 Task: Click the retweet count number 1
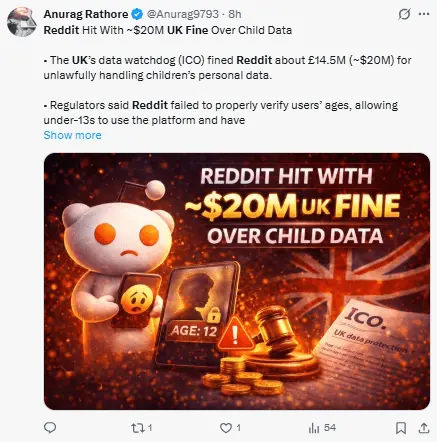(150, 428)
